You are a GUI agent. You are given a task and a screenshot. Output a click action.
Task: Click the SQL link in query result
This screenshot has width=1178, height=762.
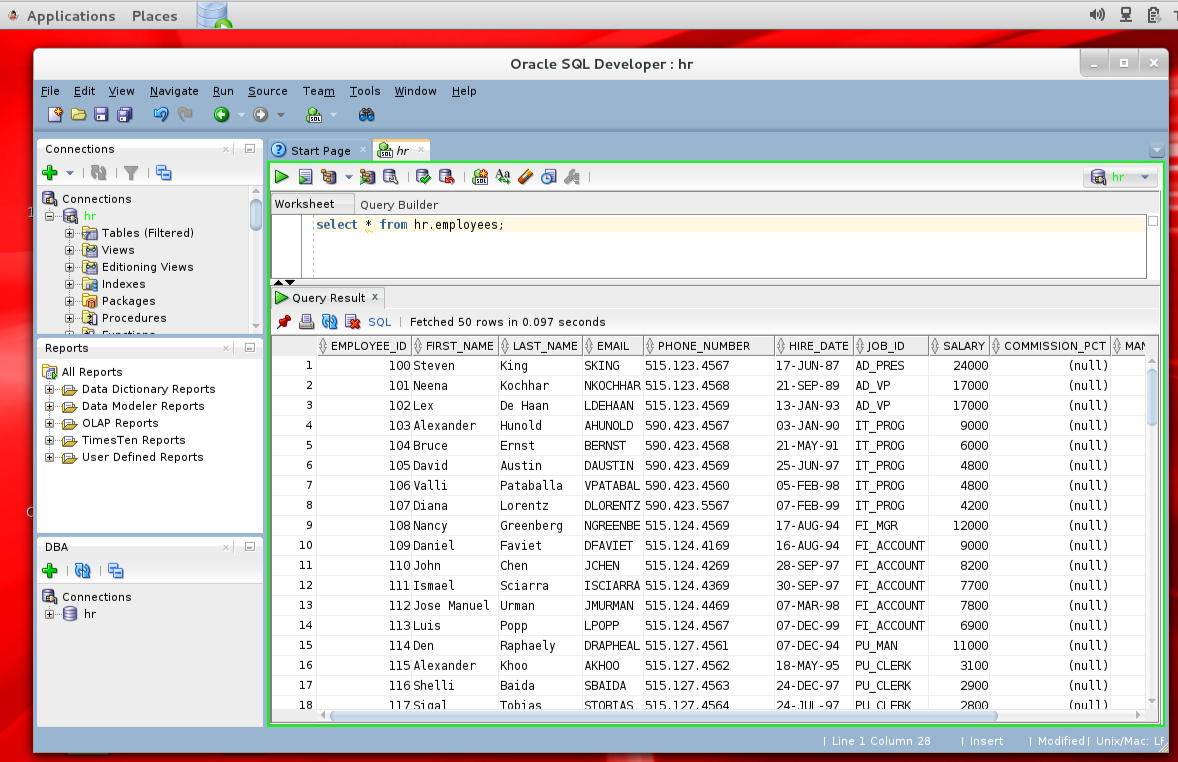(379, 322)
